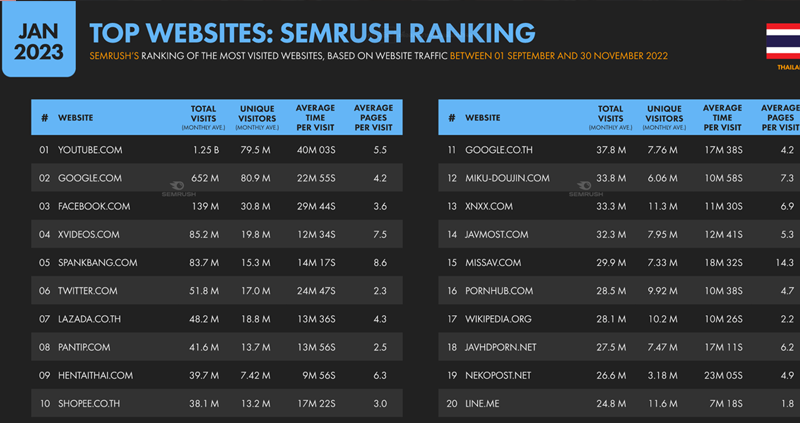Click the 11.6 M unique visitors value

[663, 404]
